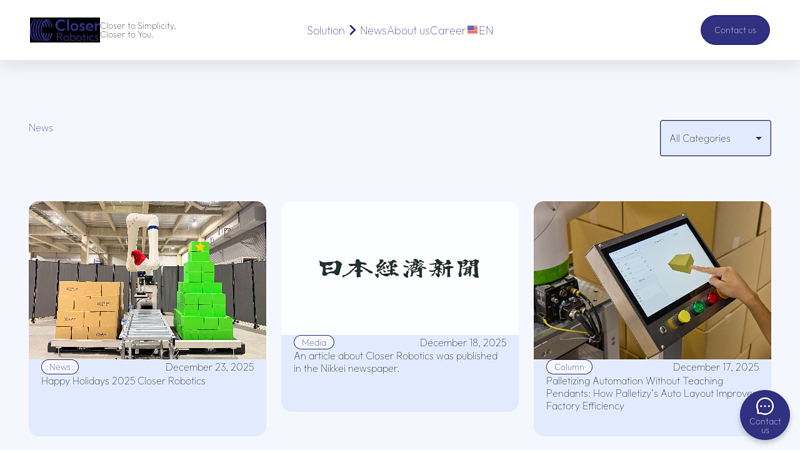Navigate to the Career page
The height and width of the screenshot is (450, 800).
(448, 31)
